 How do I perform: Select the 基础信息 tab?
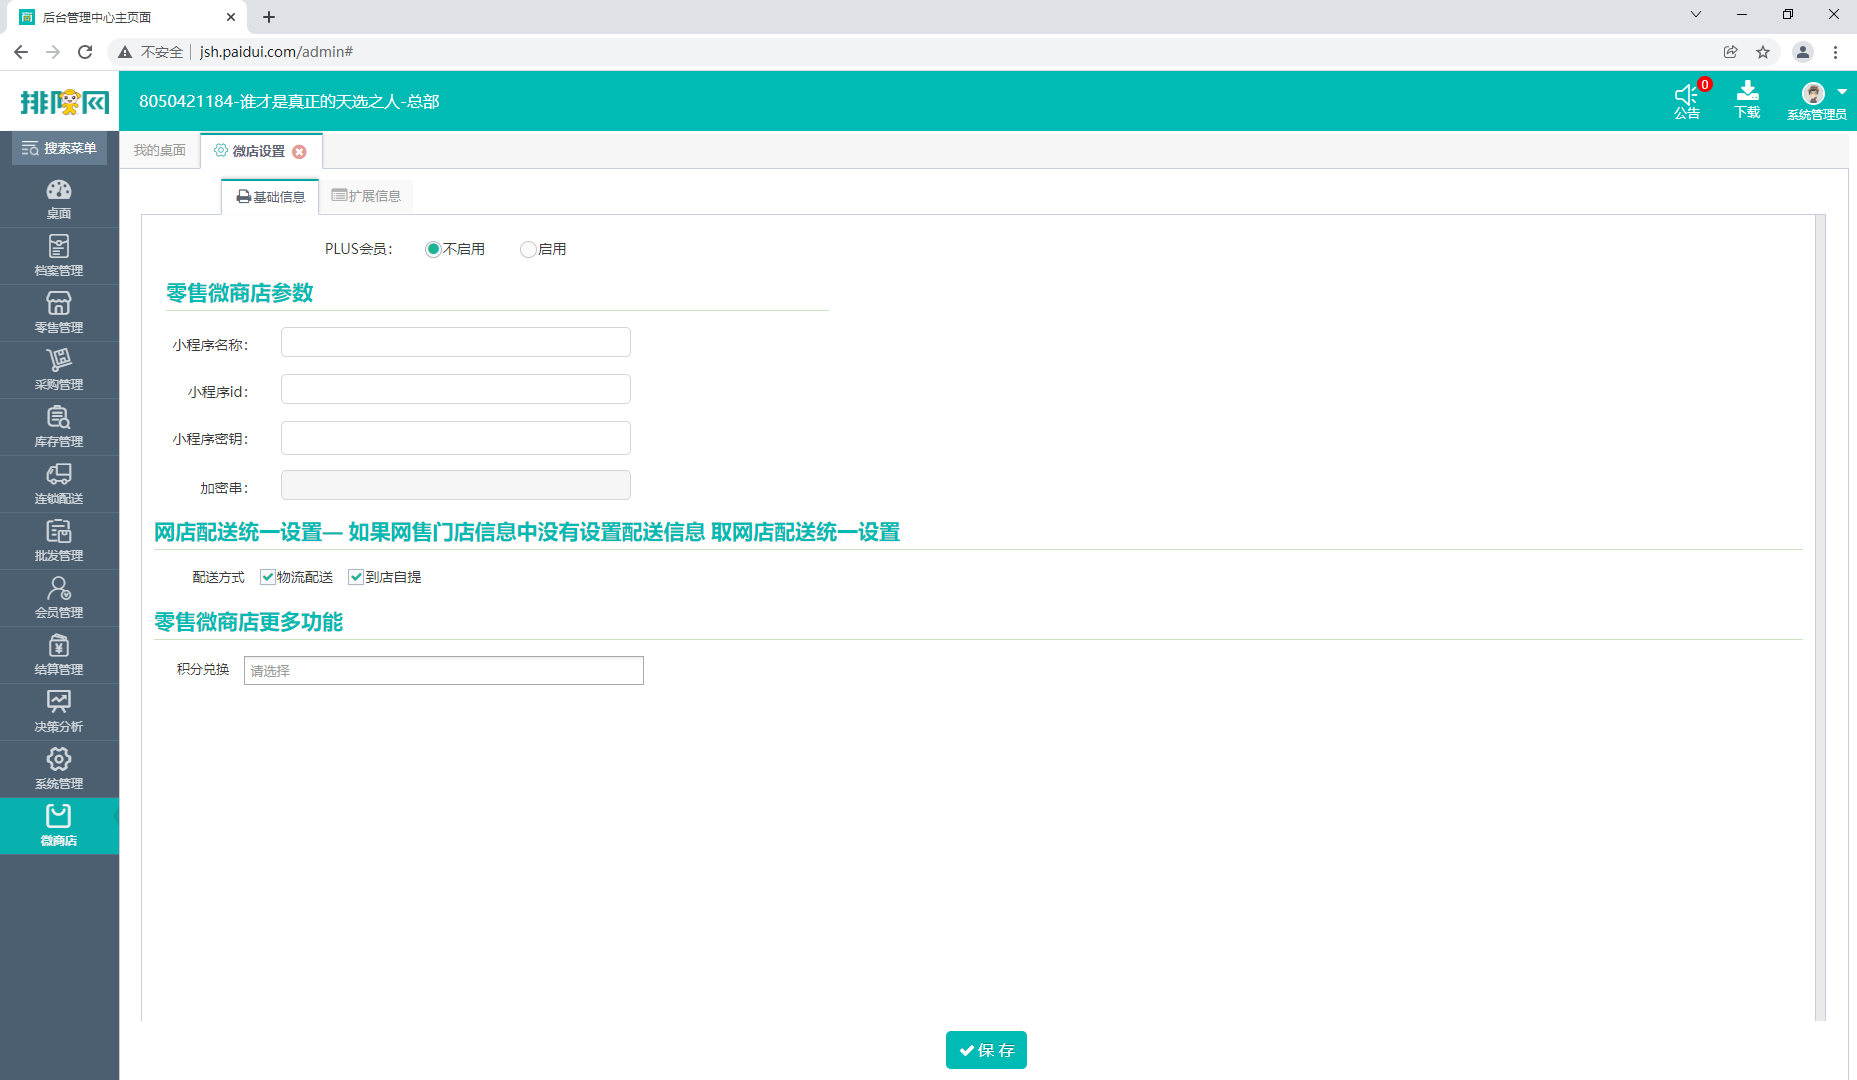(x=270, y=196)
